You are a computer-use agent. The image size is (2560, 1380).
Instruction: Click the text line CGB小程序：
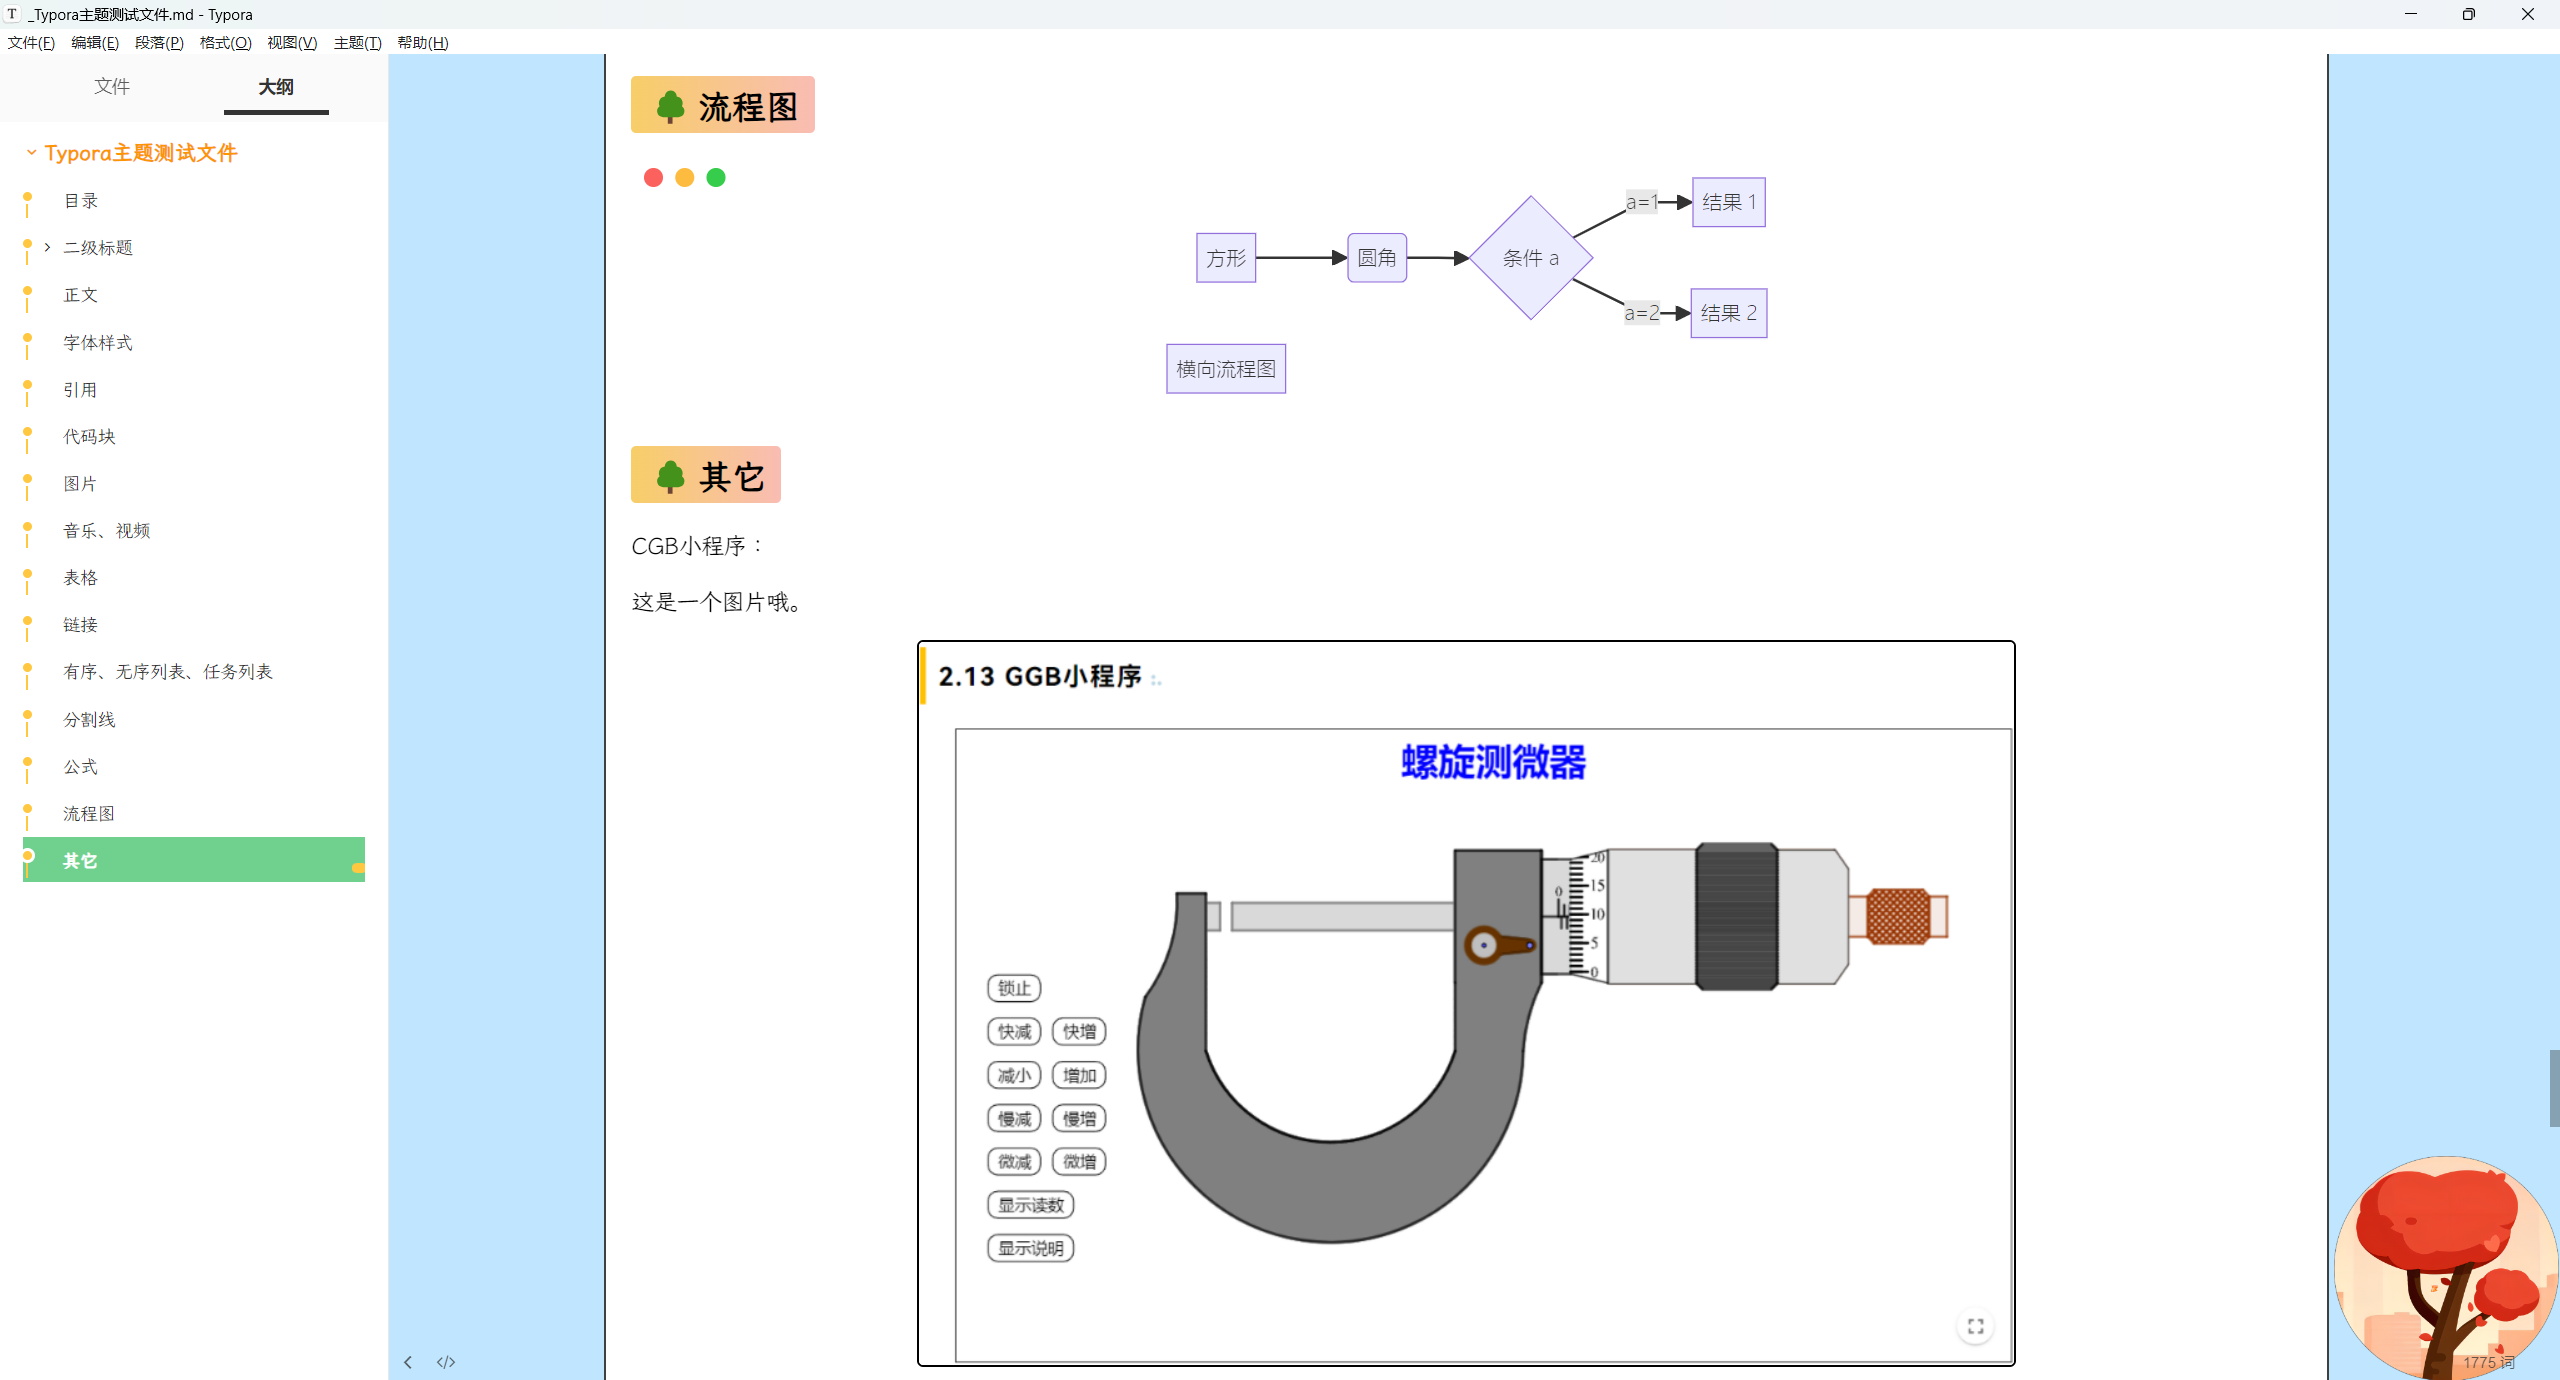click(x=698, y=546)
